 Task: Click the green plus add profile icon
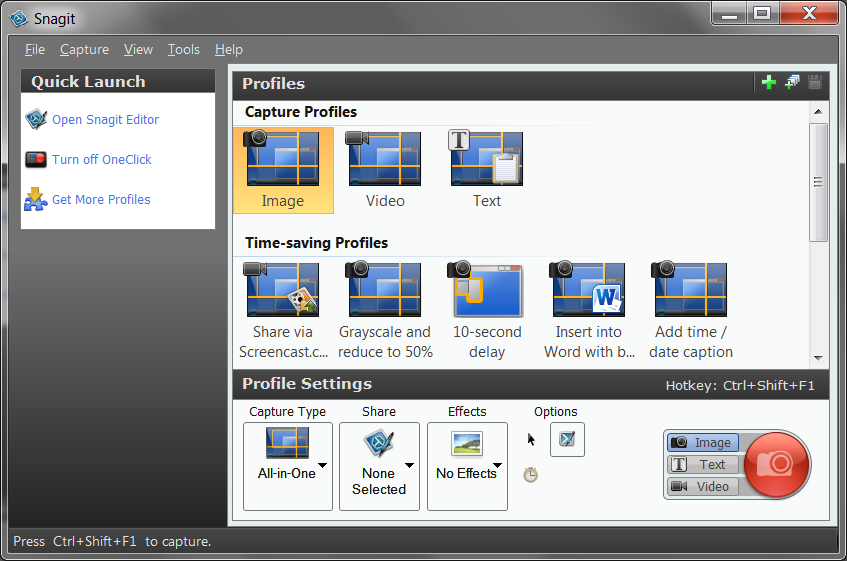pos(769,83)
